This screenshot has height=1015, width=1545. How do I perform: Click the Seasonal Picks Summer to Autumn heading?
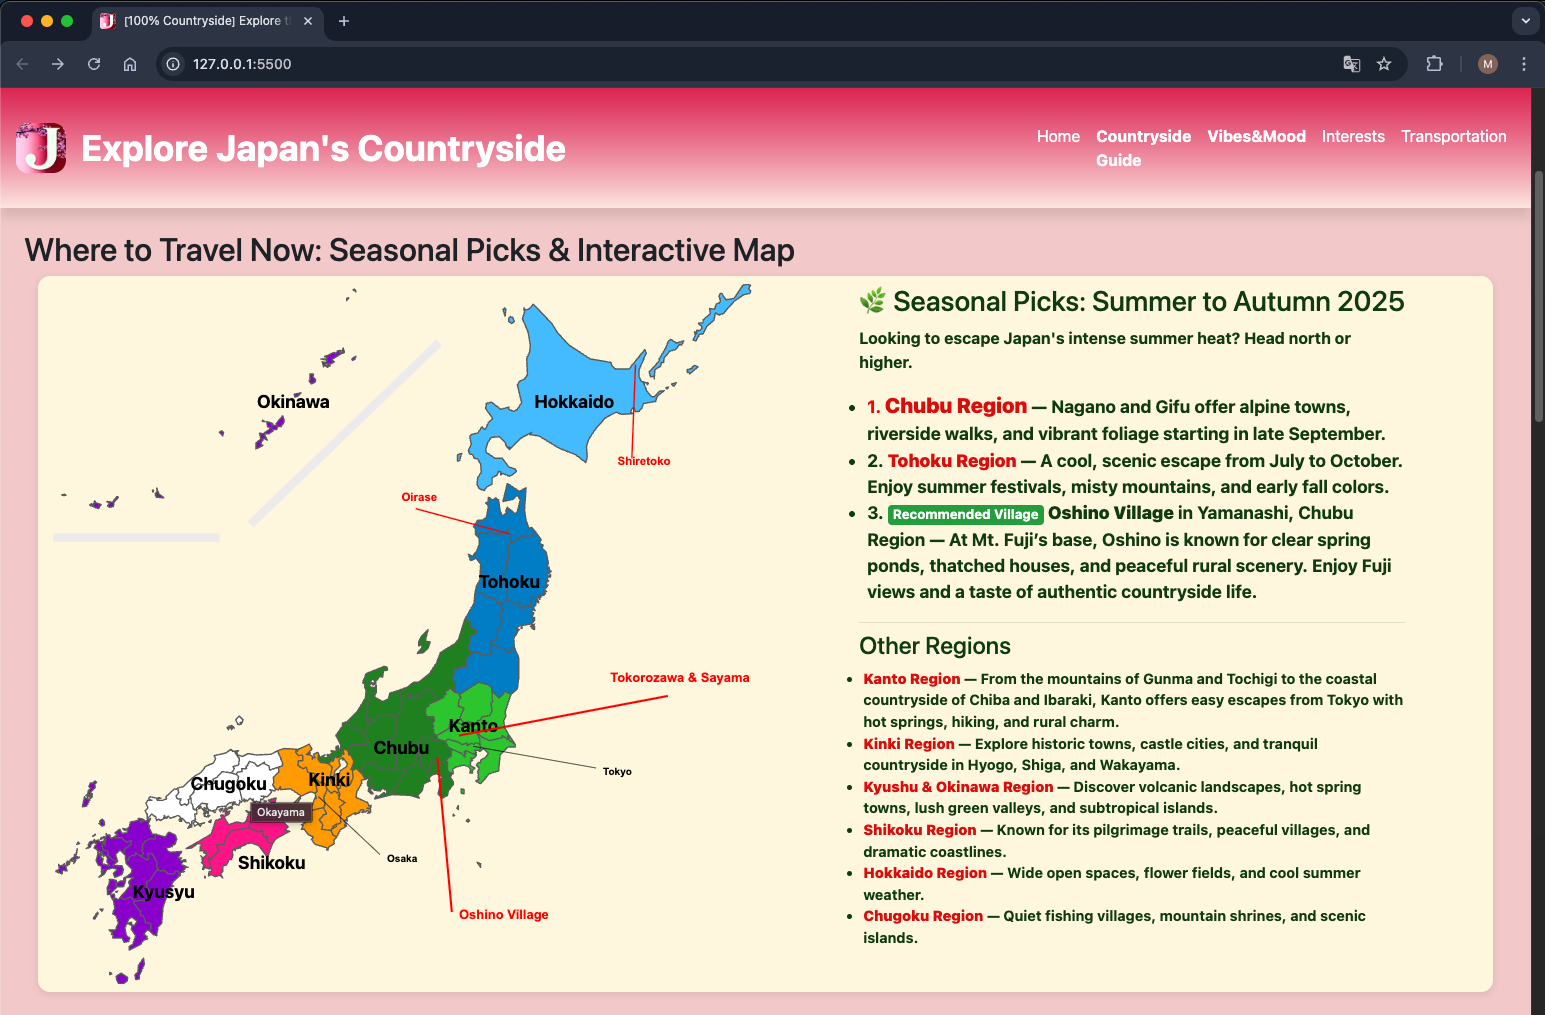click(1132, 301)
